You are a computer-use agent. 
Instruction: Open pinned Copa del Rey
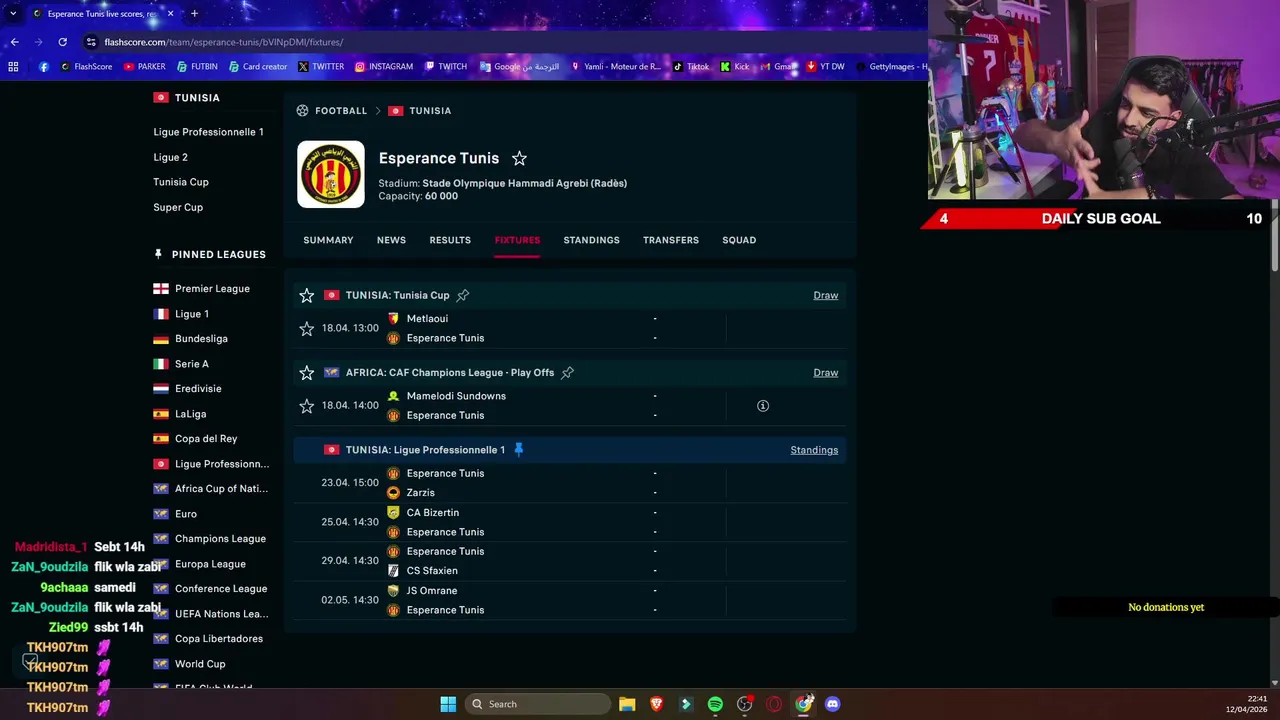click(x=206, y=439)
